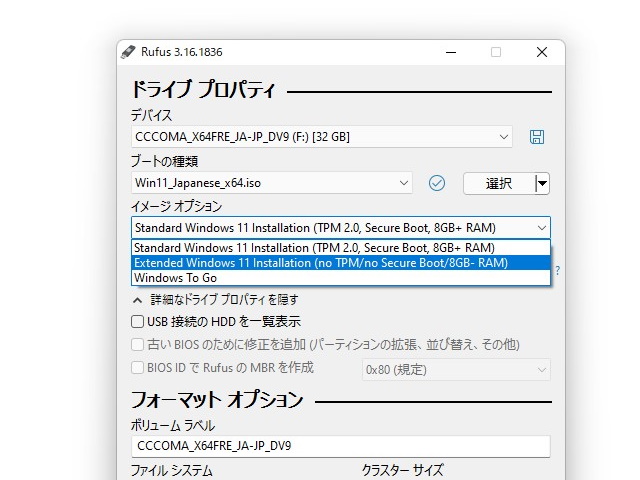Click the save drive image icon
Image resolution: width=640 pixels, height=480 pixels.
[536, 137]
